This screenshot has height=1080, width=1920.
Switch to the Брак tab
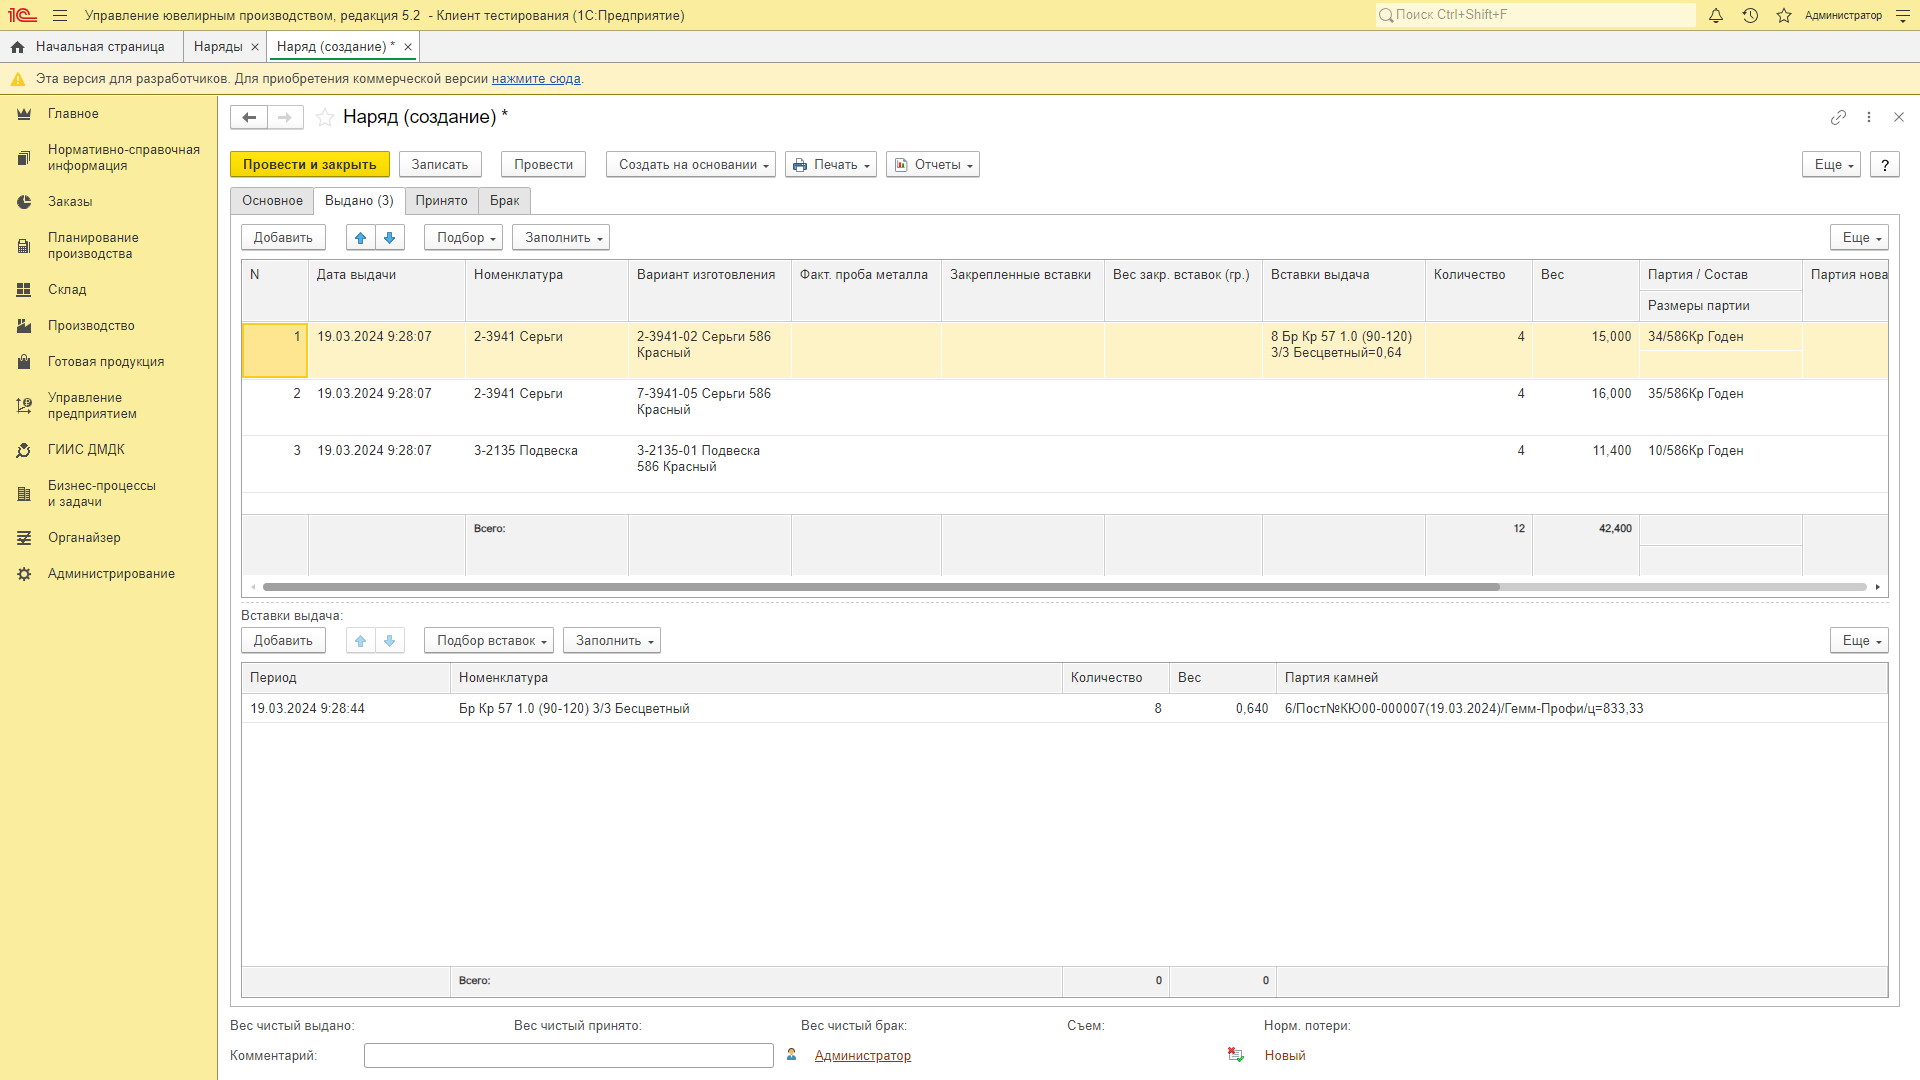point(505,201)
